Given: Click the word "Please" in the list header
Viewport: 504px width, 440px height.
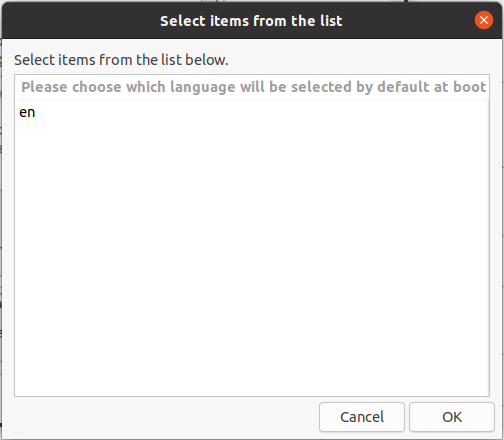Looking at the screenshot, I should pyautogui.click(x=44, y=87).
